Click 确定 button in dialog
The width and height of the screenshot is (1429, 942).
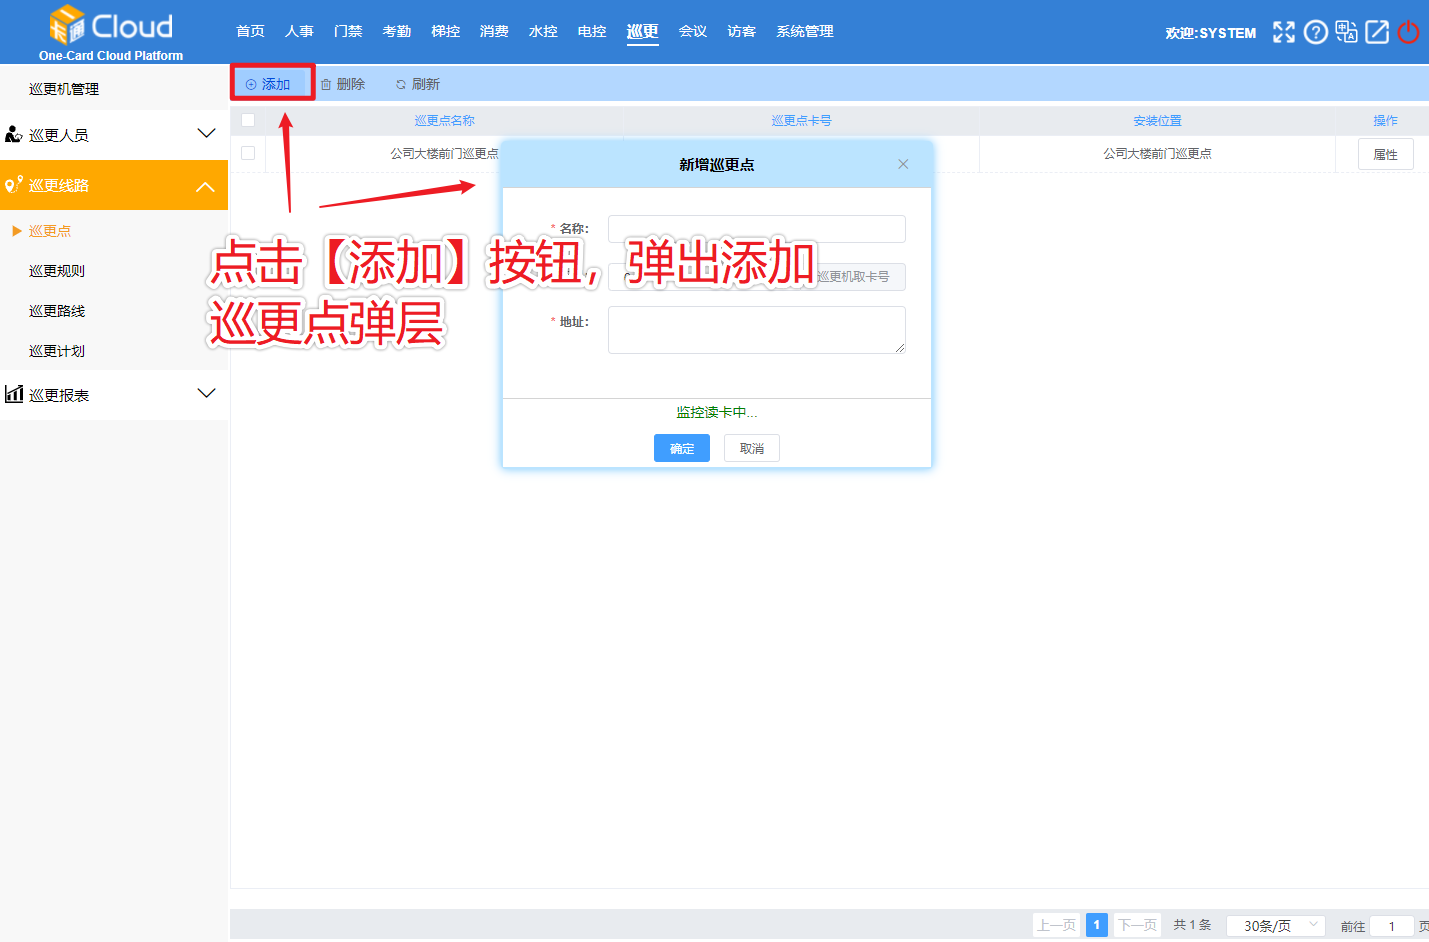click(x=682, y=448)
